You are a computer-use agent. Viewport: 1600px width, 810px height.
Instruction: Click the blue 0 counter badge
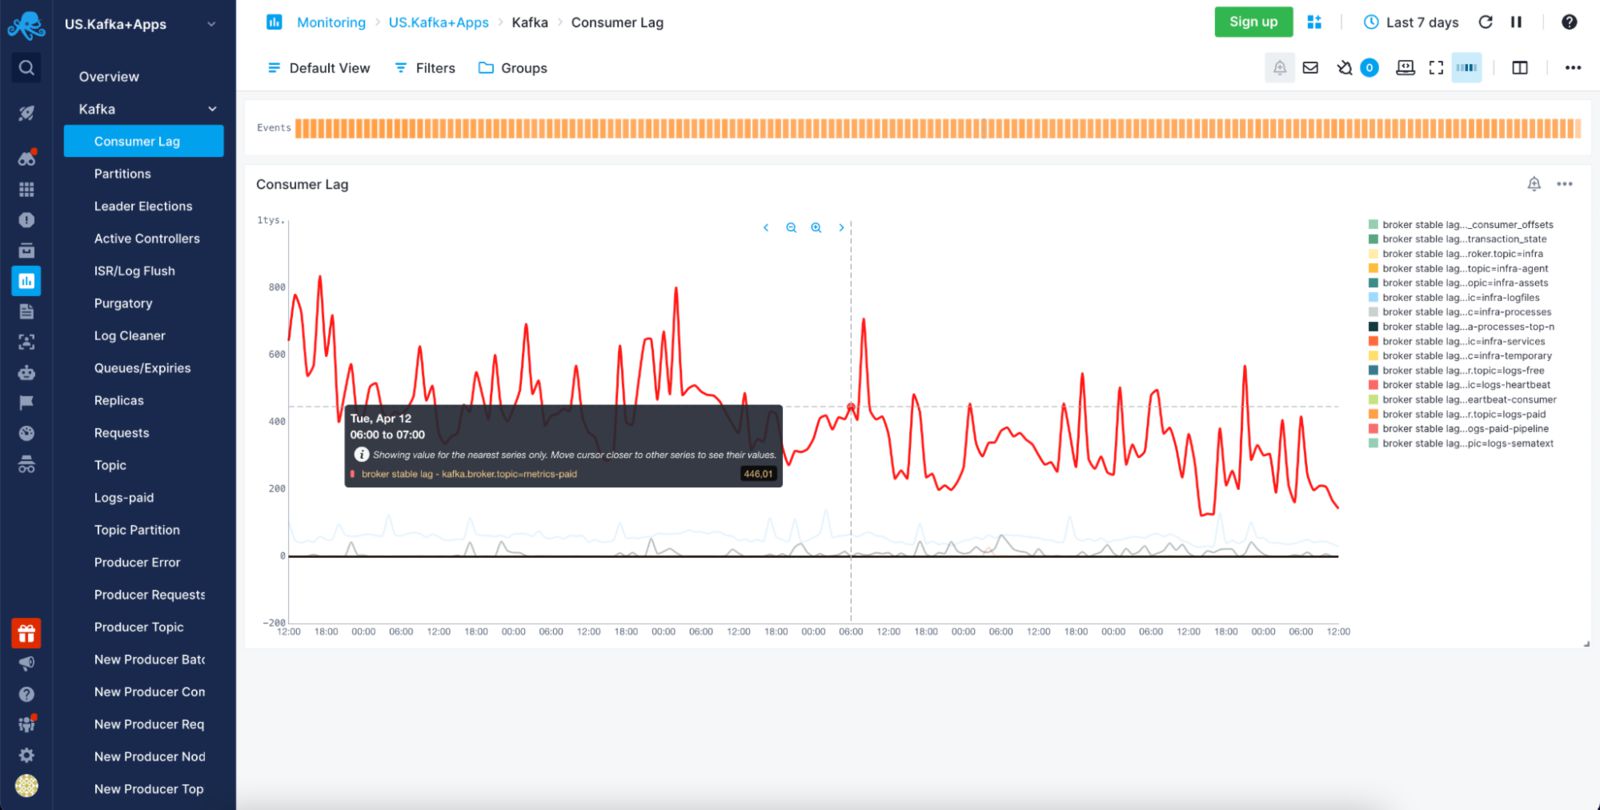pos(1369,68)
